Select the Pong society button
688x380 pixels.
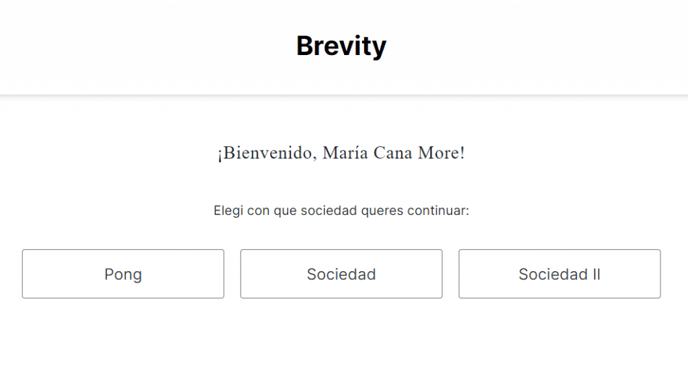[123, 274]
